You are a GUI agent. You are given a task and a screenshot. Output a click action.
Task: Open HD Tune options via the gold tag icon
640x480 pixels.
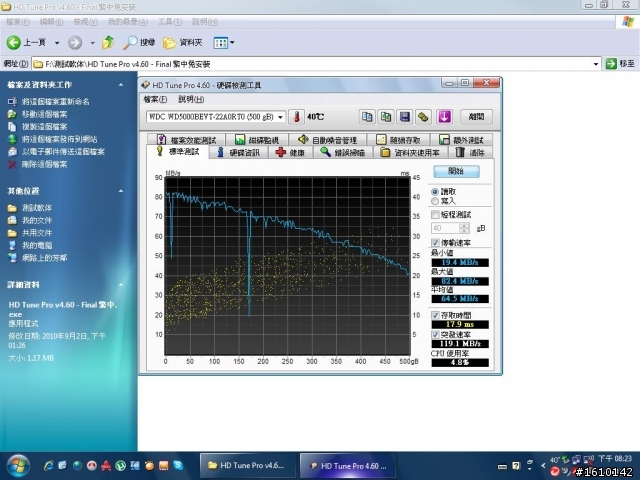coord(423,117)
